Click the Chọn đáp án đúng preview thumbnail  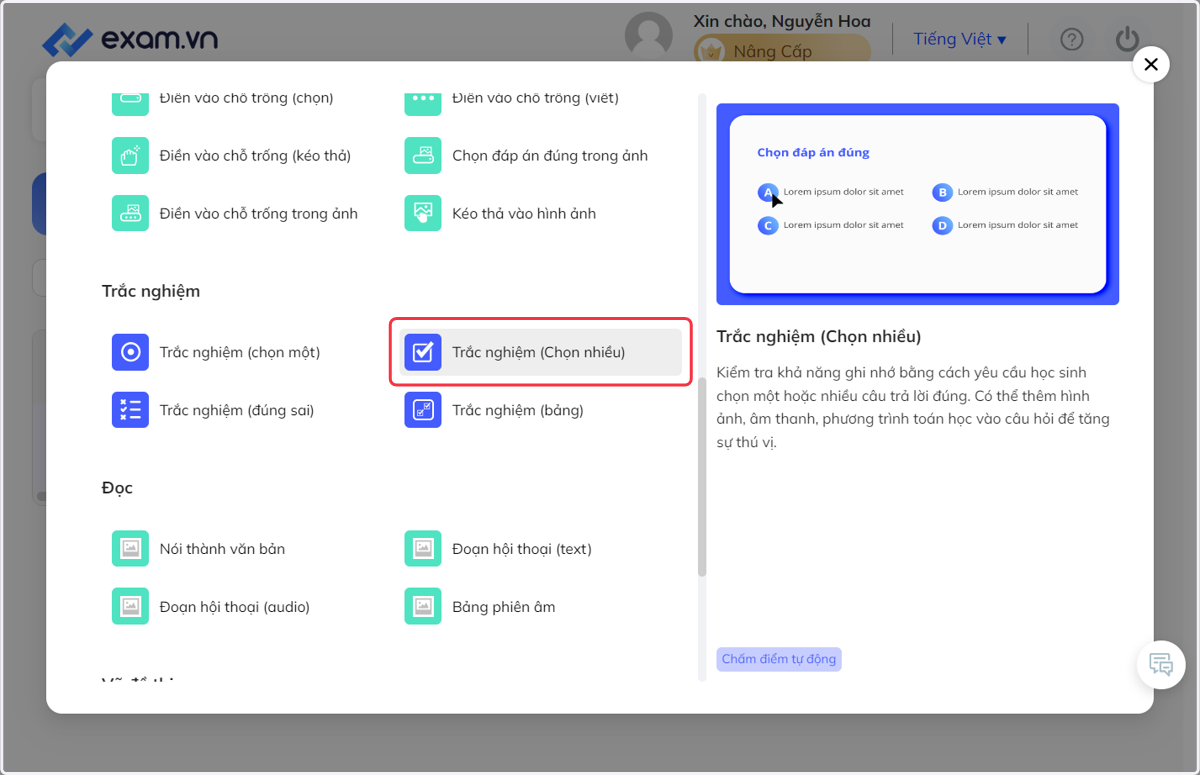(918, 204)
